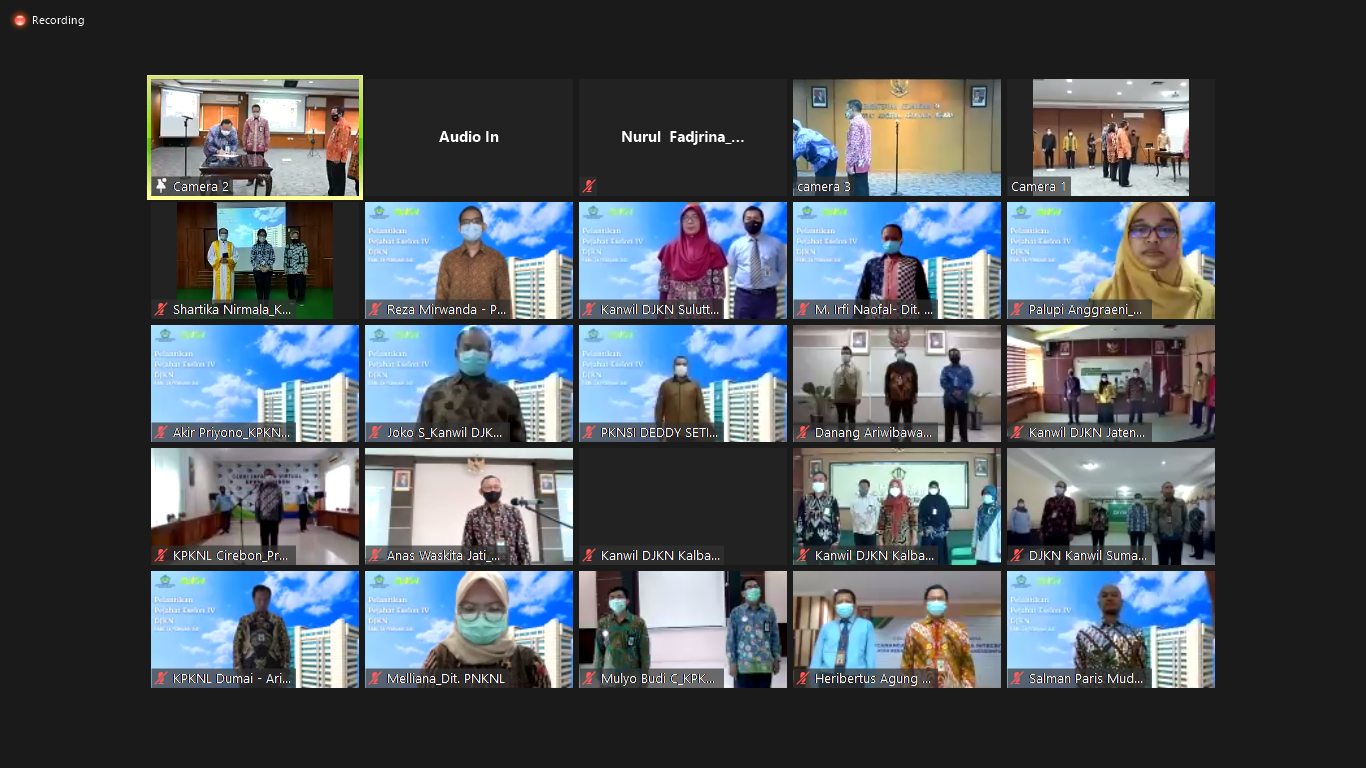Click muted mic icon beside Melliana_Dit. PNKNL

pos(375,679)
